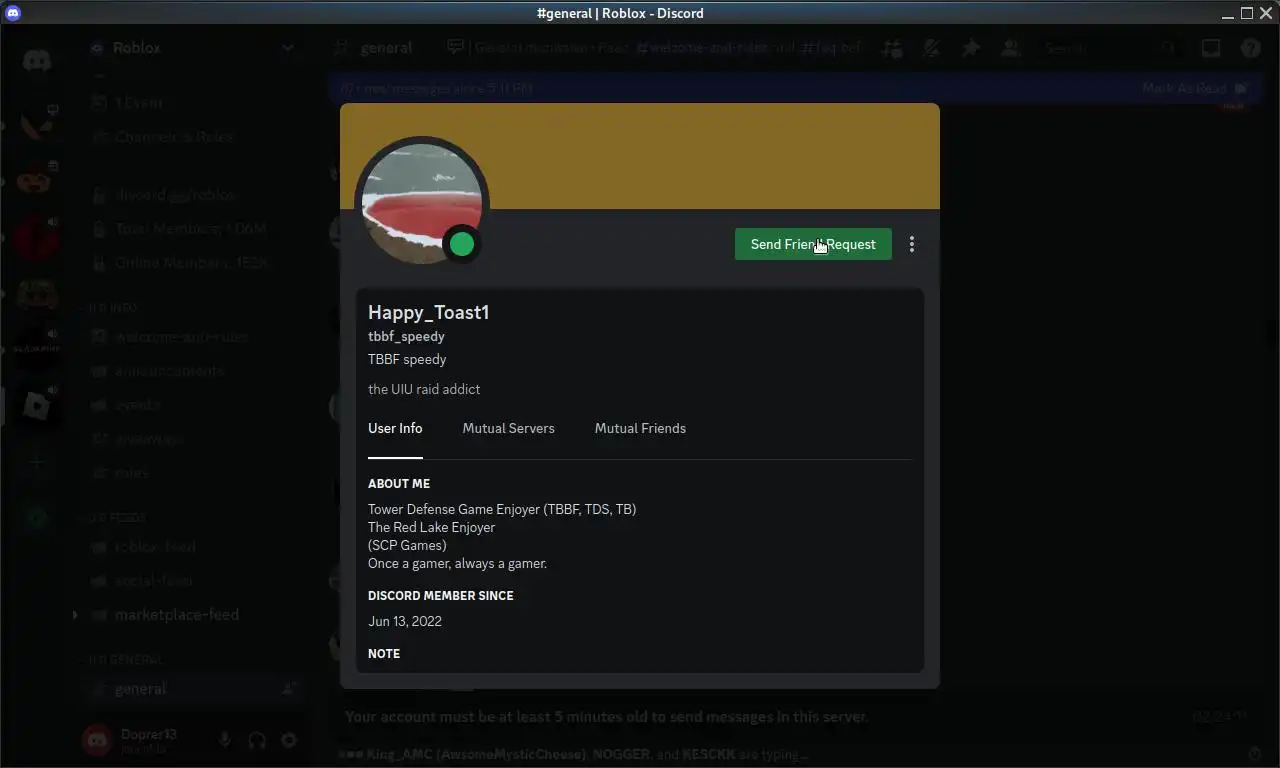This screenshot has width=1280, height=768.
Task: Expand the marketplace-feed channel threads arrow
Action: coord(75,614)
